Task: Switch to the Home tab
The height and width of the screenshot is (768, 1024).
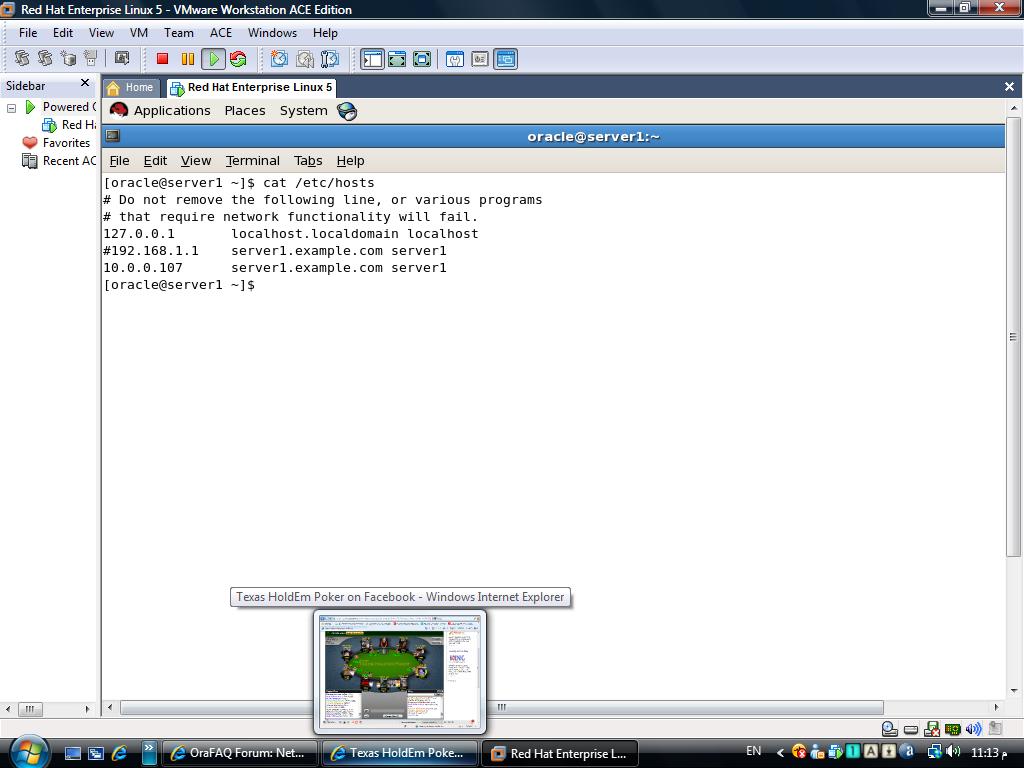Action: [131, 87]
